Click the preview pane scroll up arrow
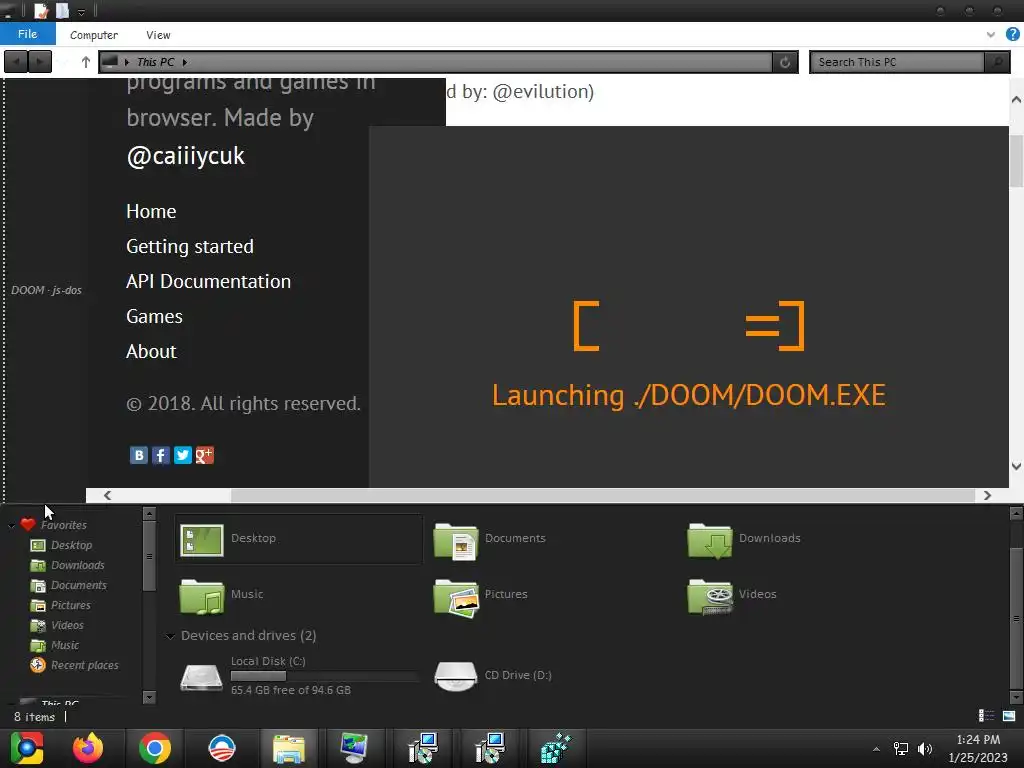Viewport: 1024px width, 768px height. [1016, 99]
